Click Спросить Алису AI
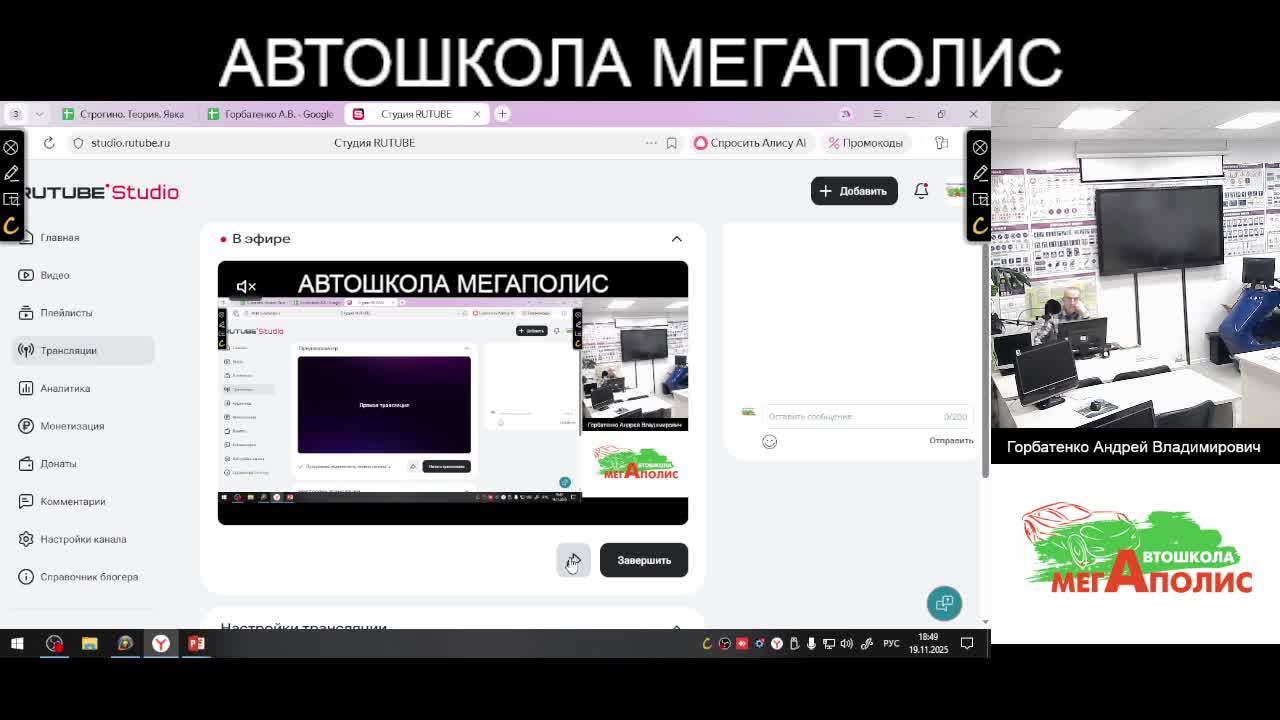The height and width of the screenshot is (720, 1280). (x=750, y=143)
